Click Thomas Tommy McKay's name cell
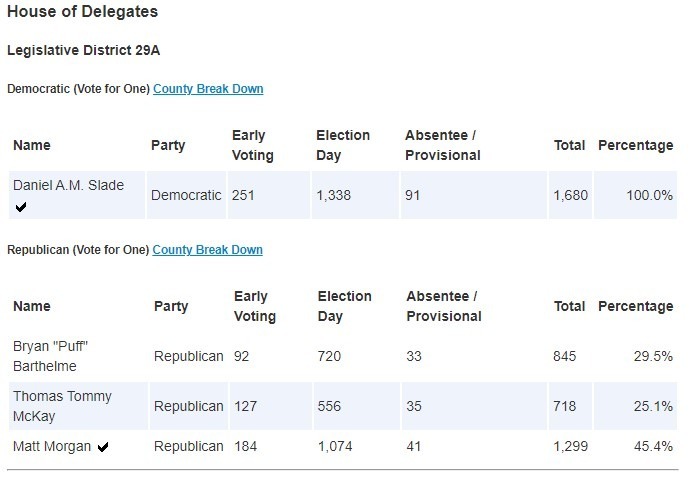 78,406
